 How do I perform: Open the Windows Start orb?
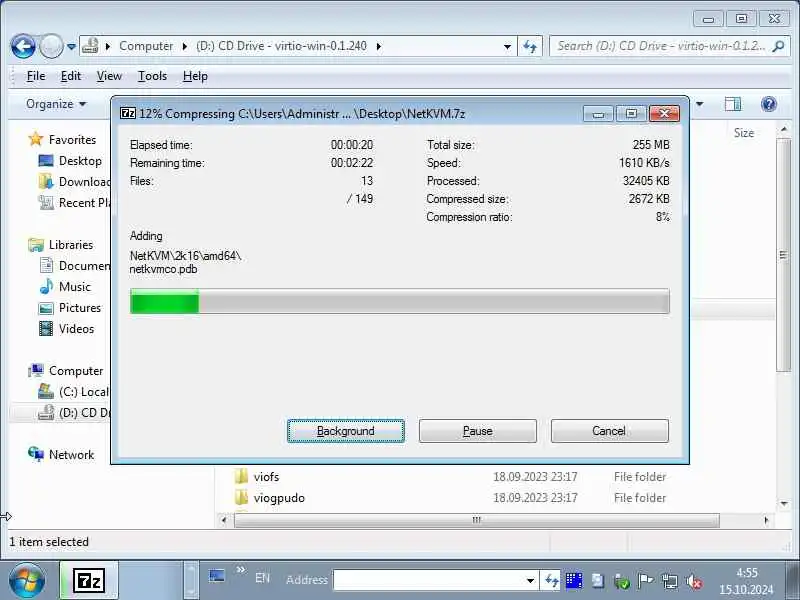[27, 580]
